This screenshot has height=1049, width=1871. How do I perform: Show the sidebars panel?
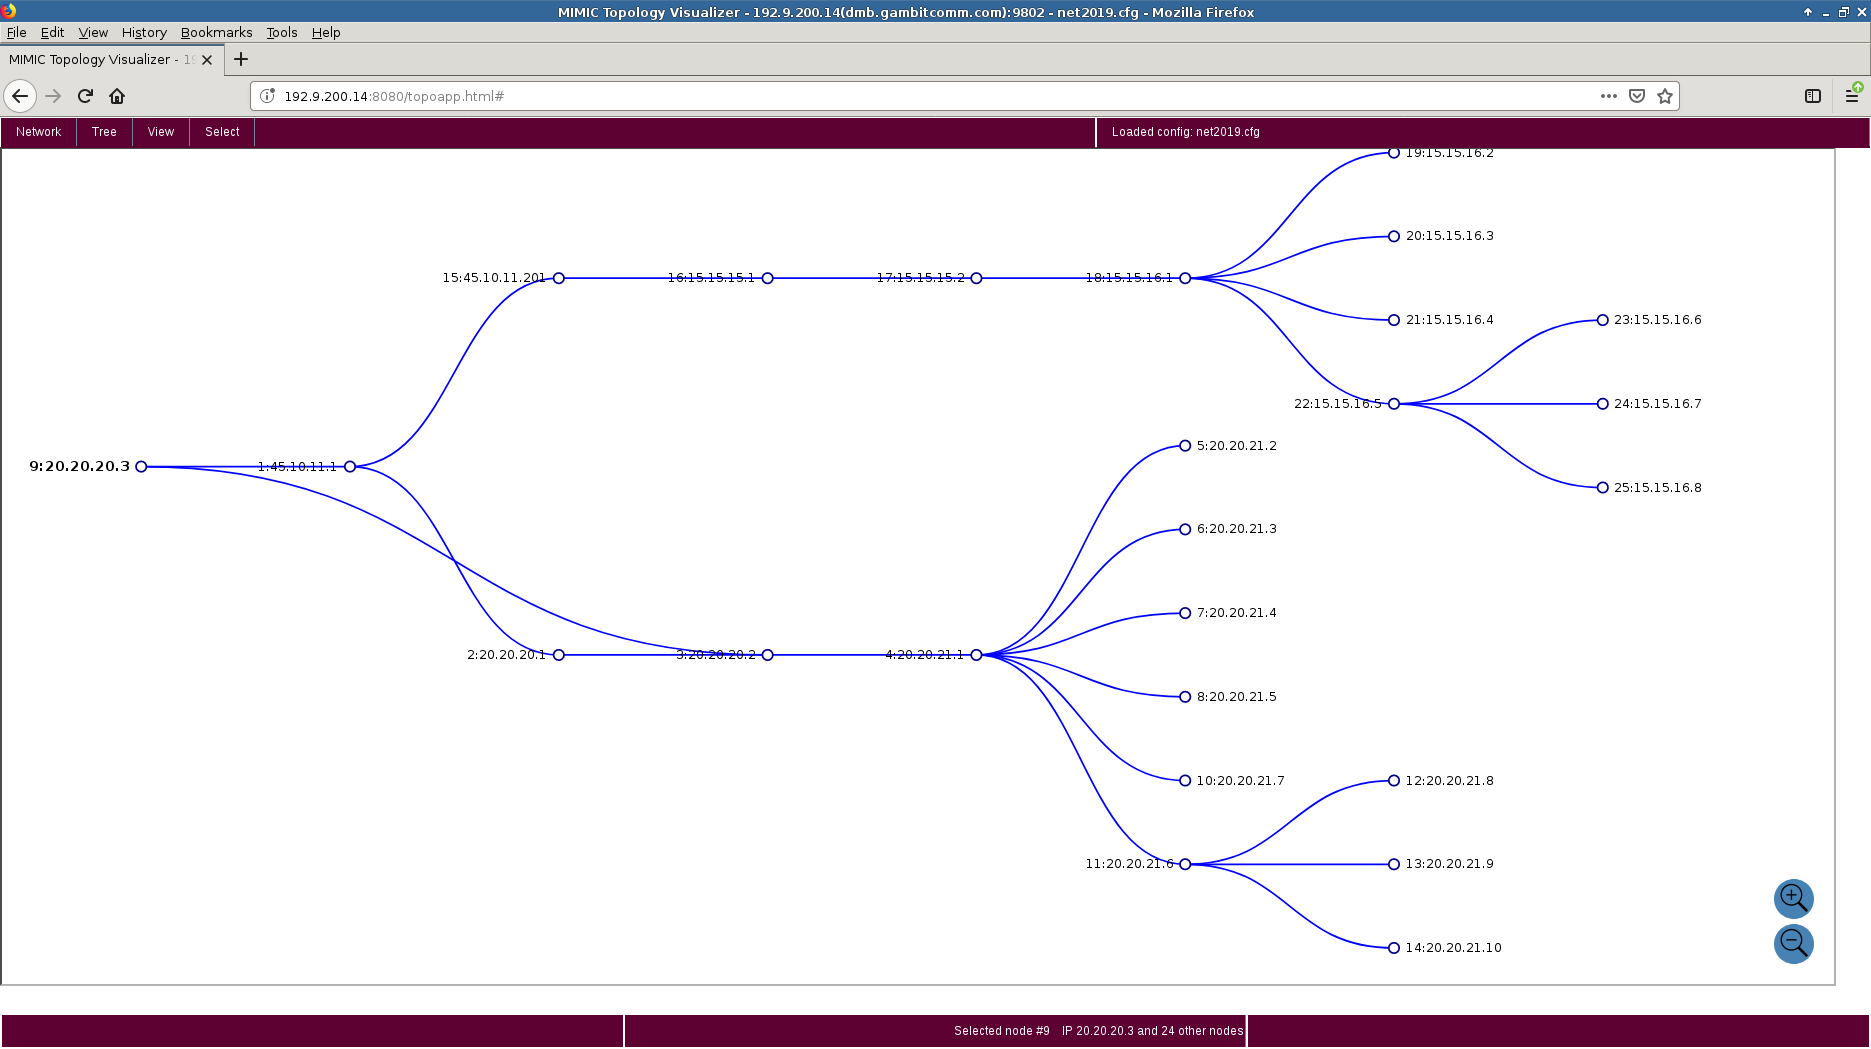tap(1812, 96)
